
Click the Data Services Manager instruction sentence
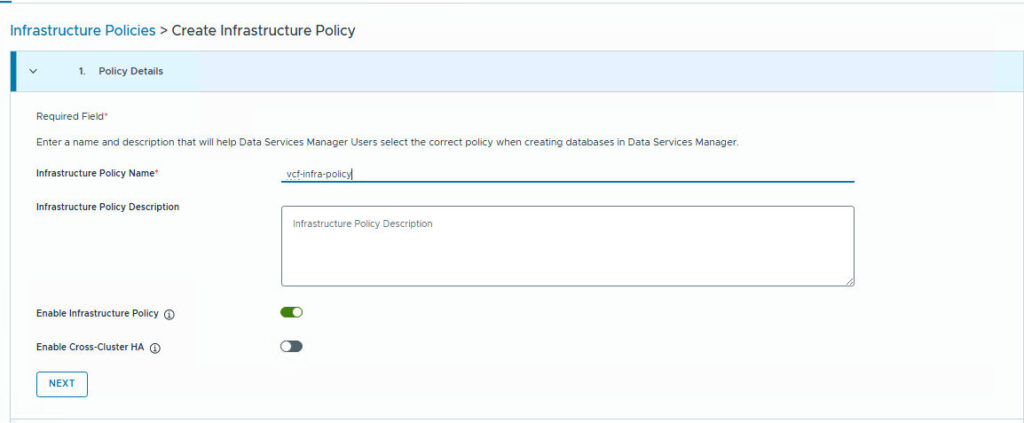click(x=386, y=143)
